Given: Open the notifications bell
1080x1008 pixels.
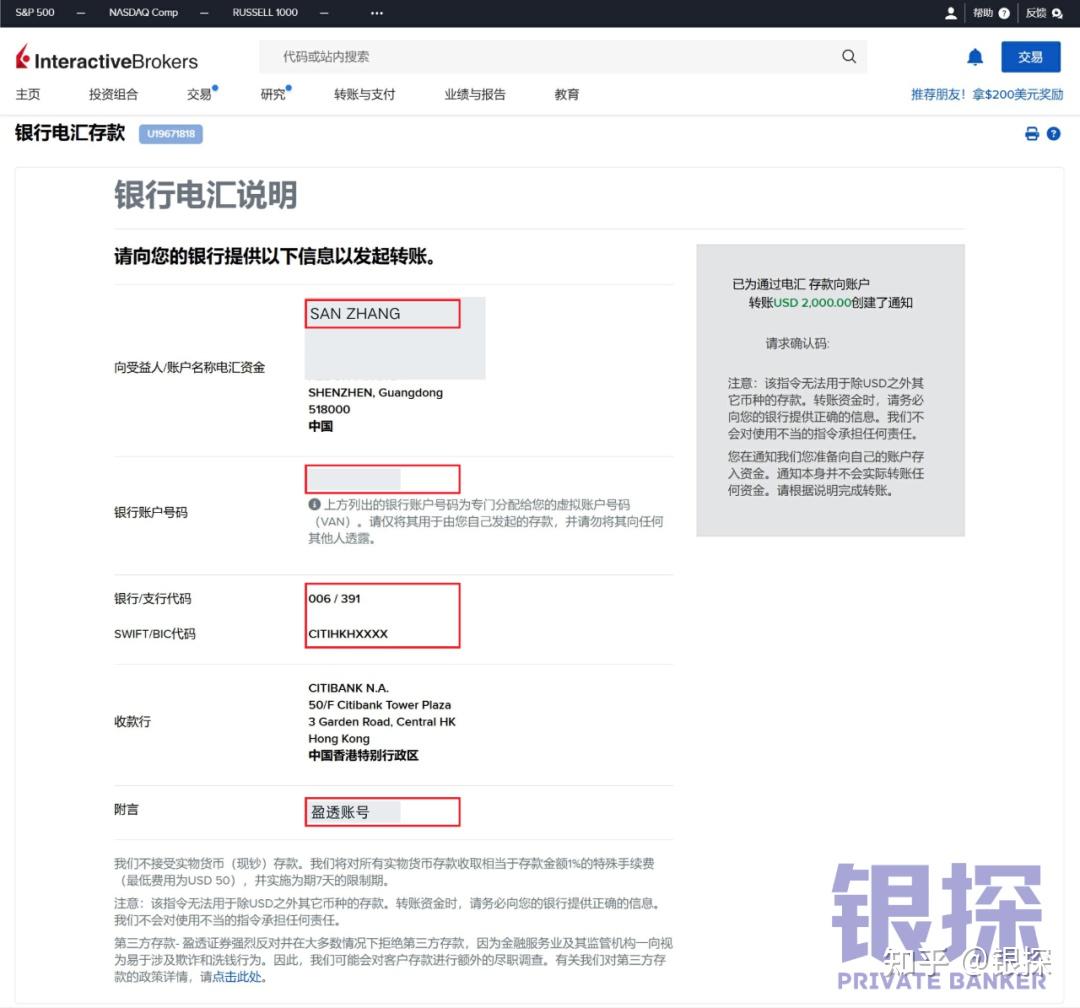Looking at the screenshot, I should (975, 57).
